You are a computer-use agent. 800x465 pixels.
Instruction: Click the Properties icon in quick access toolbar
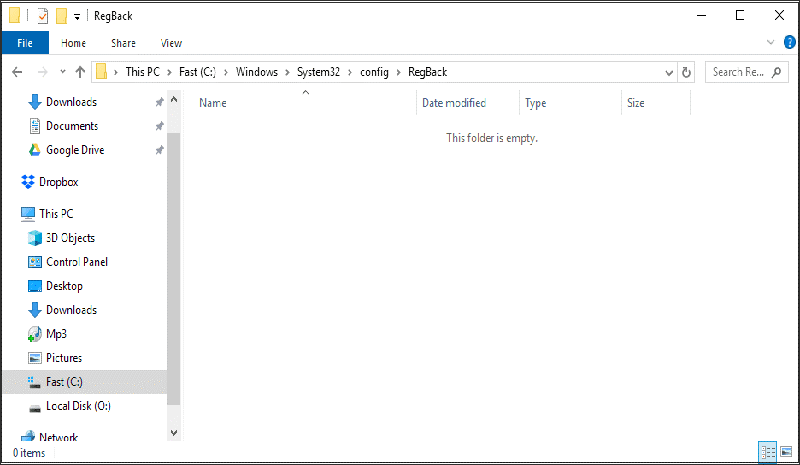click(42, 16)
